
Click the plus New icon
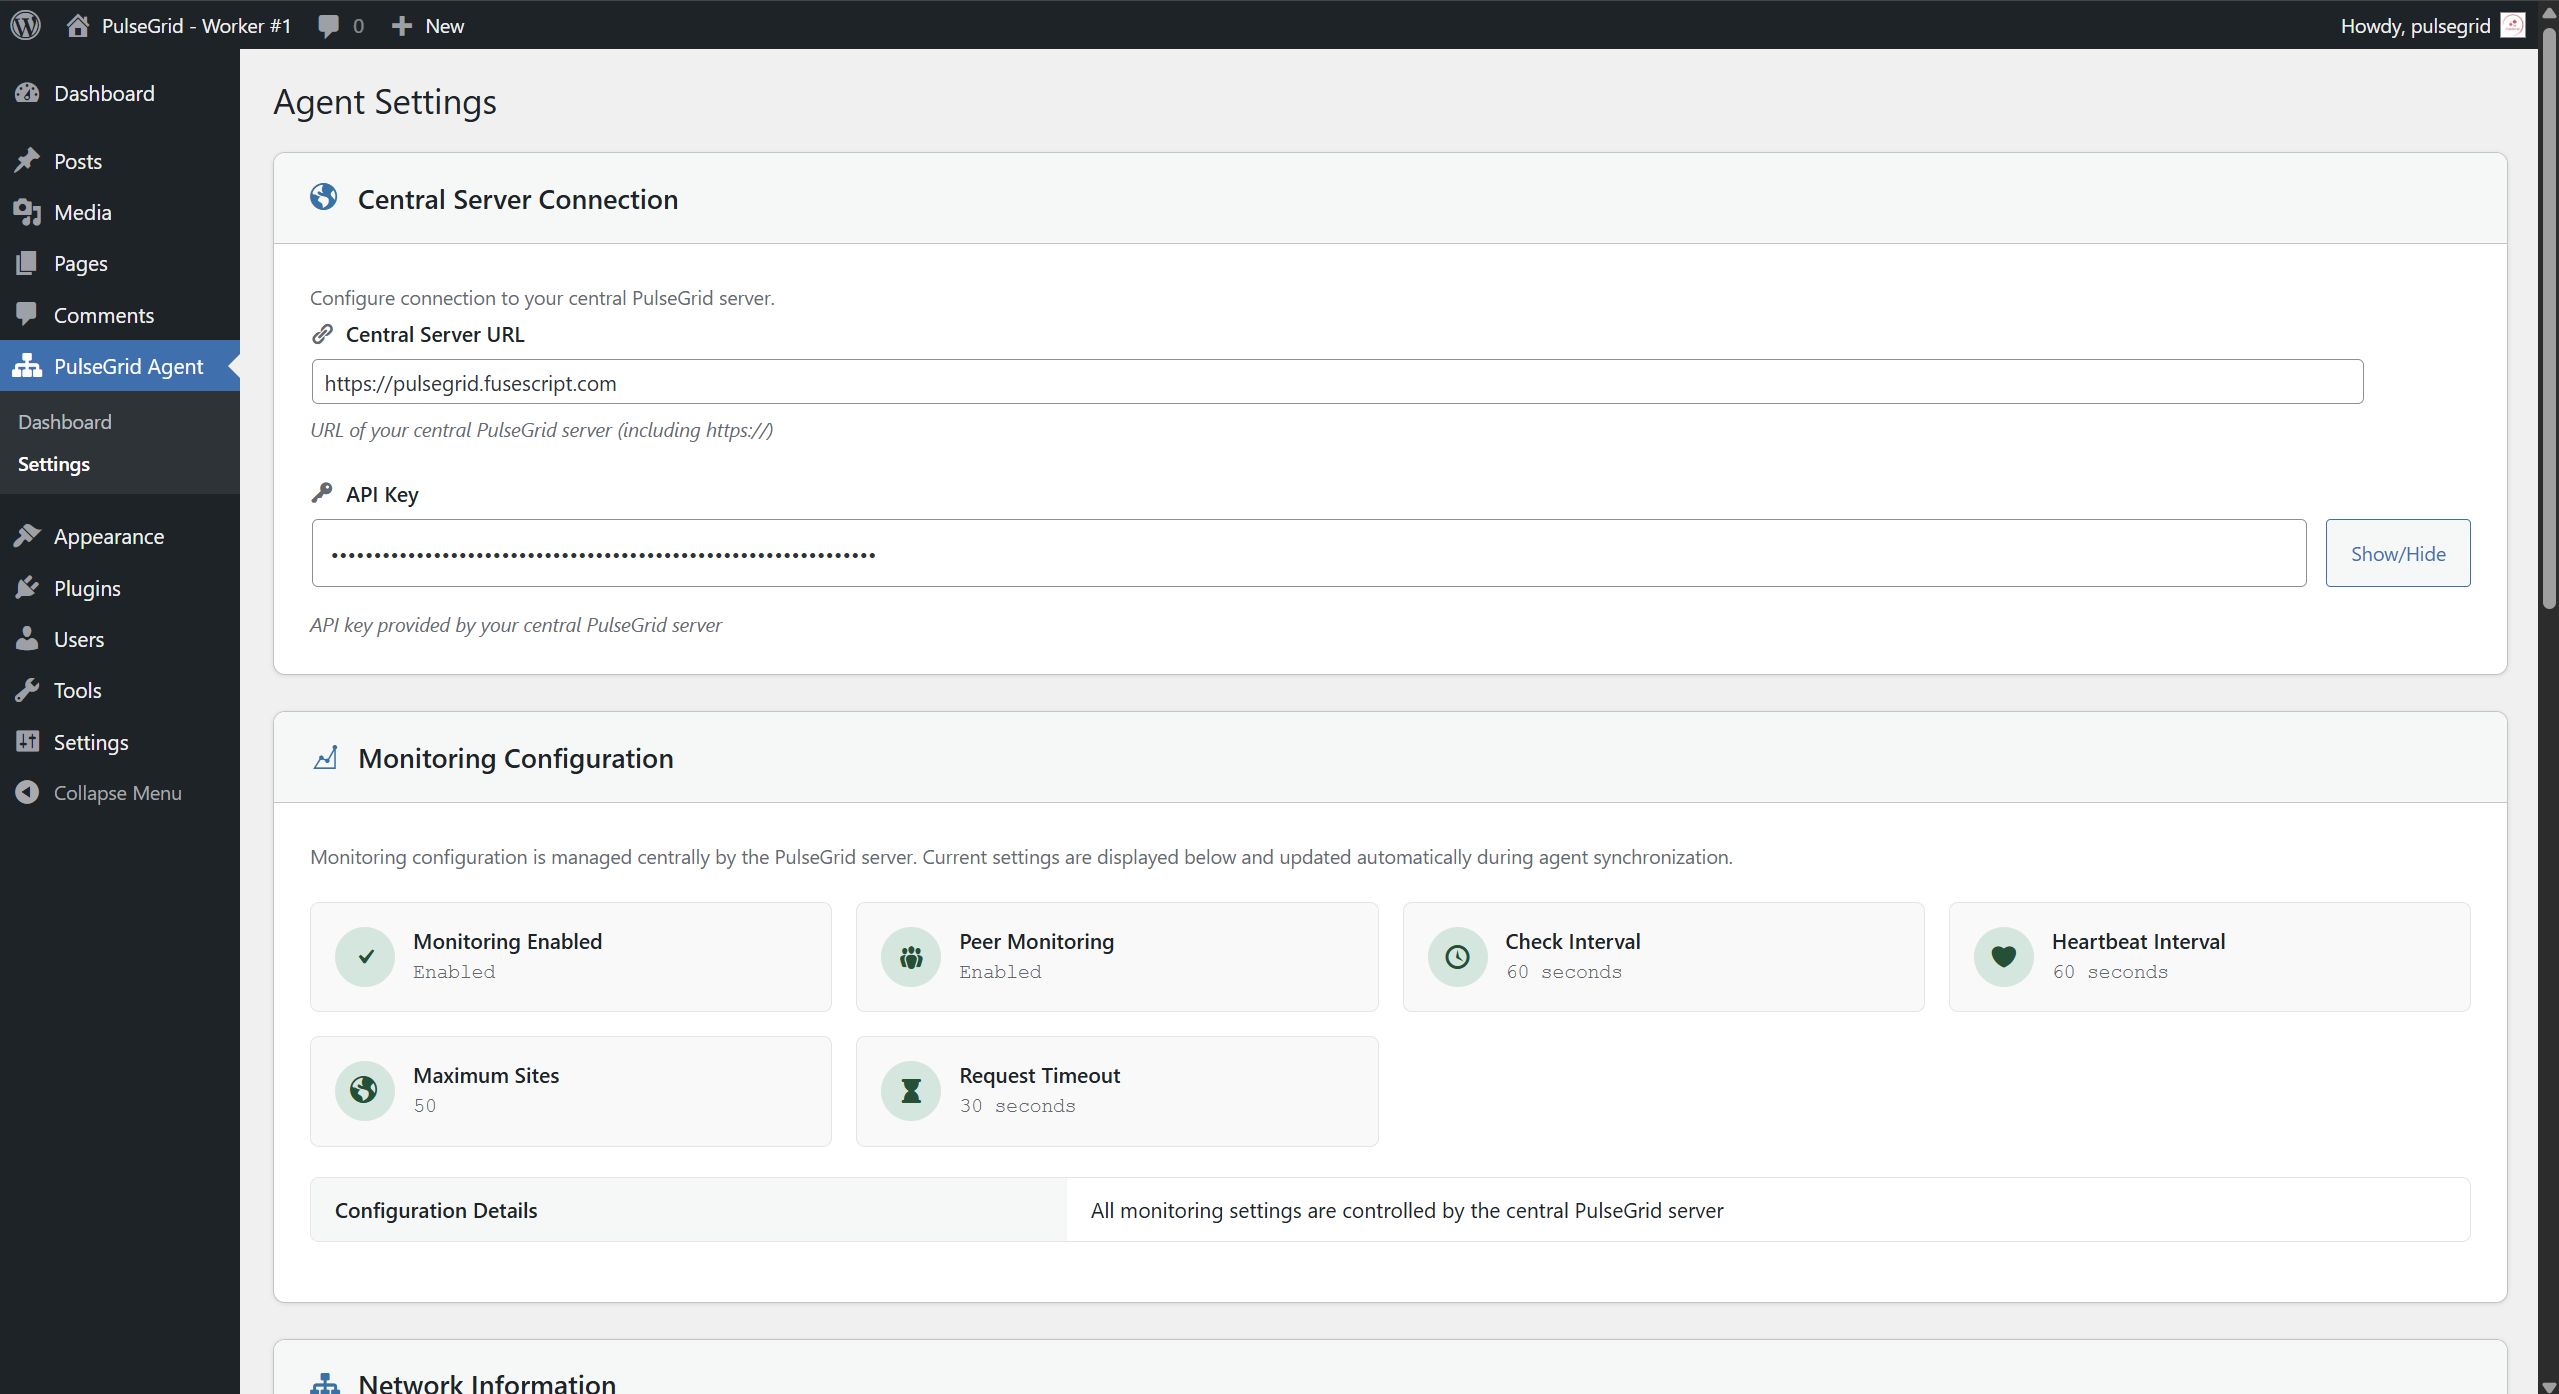coord(402,26)
